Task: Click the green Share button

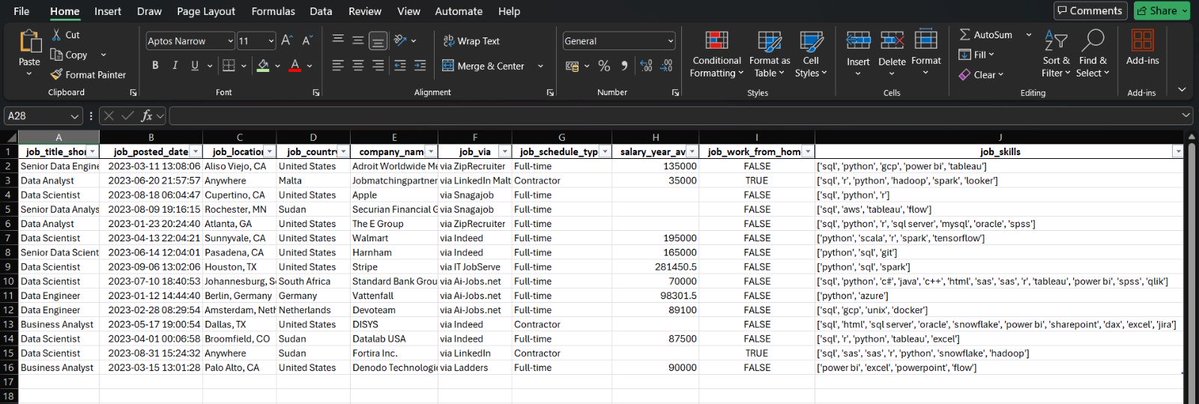Action: click(x=1161, y=11)
